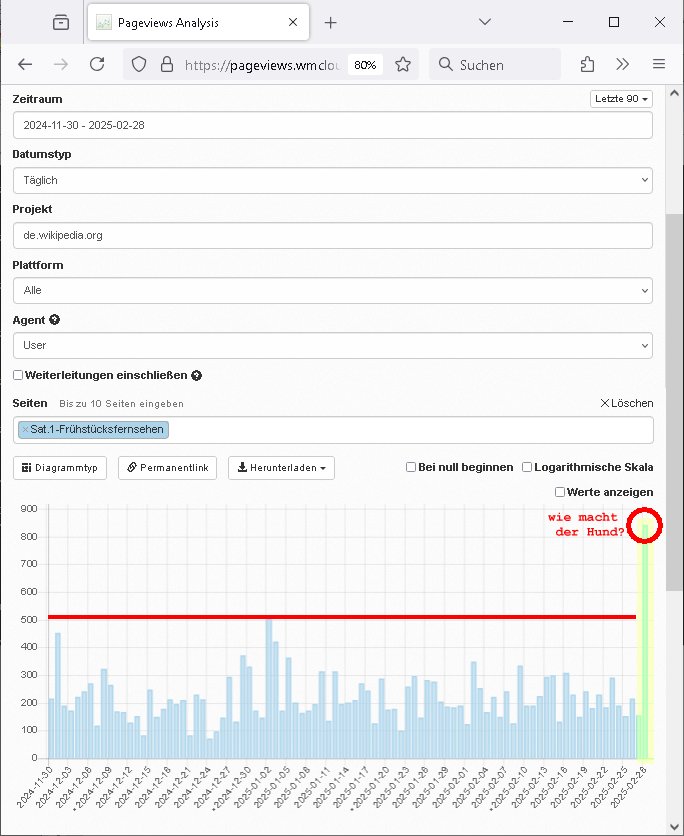Remove the Sat.1-Frühstücksfernsehen page tag

[x=25, y=430]
